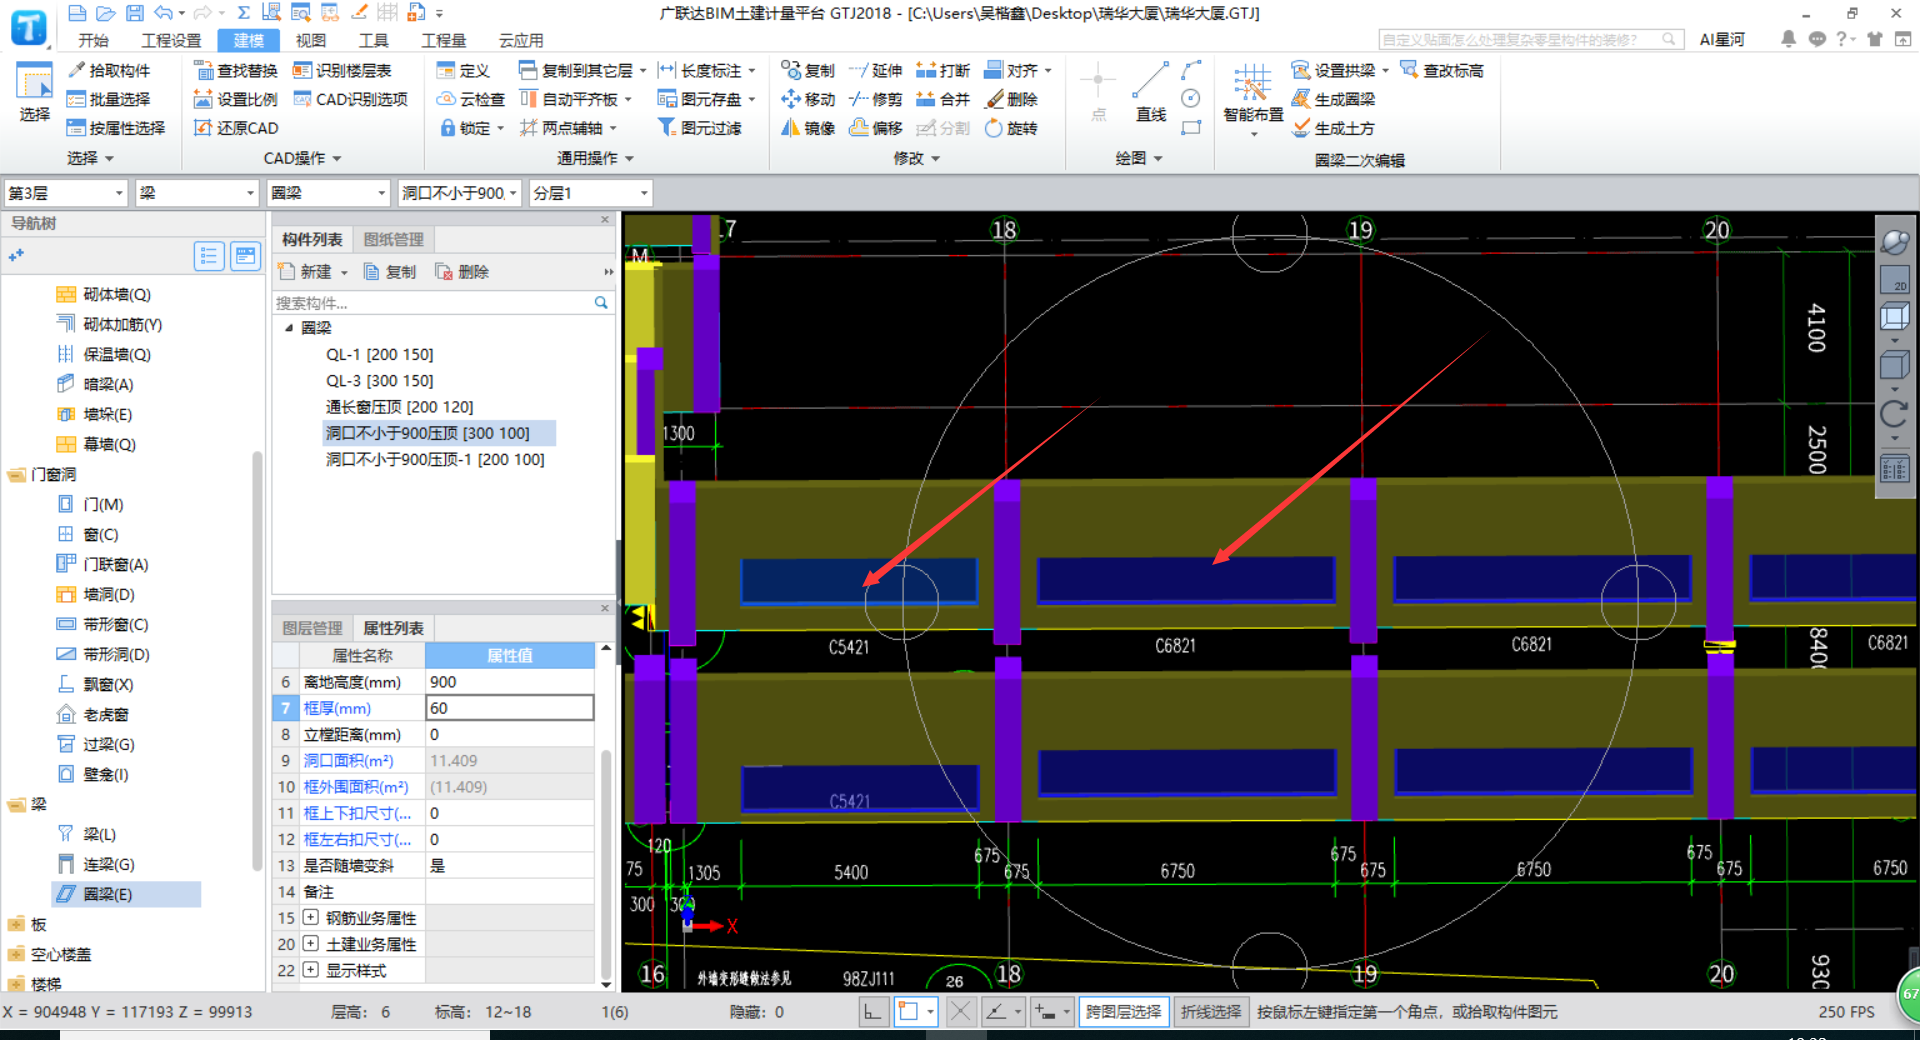Screen dimensions: 1920x1040
Task: Expand the 显示样式 property group
Action: 311,969
